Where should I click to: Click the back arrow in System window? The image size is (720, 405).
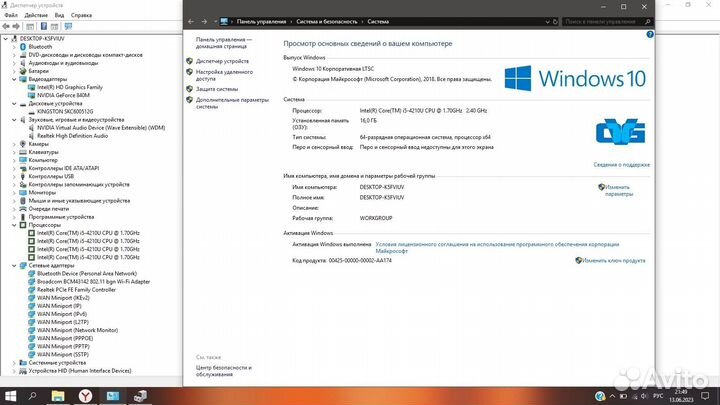click(191, 22)
